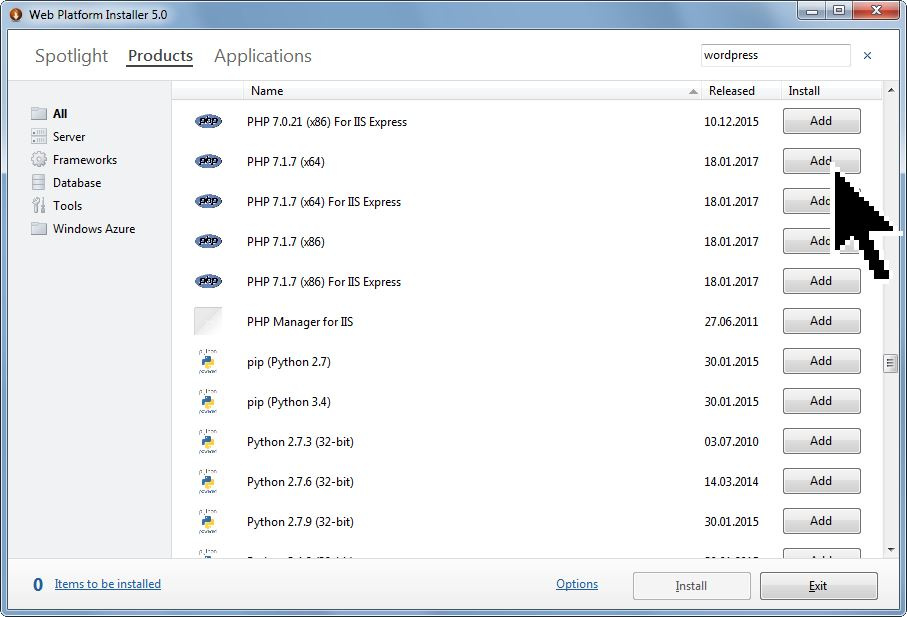Screen dimensions: 907x617
Task: Click the Tools wrench icon
Action: [39, 205]
